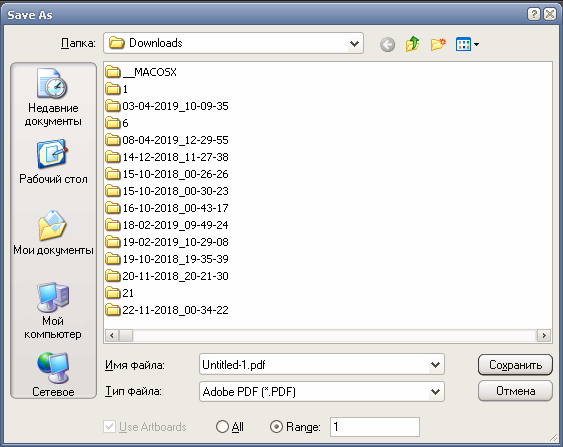563x447 pixels.
Task: Select the folder named 21
Action: tap(120, 293)
